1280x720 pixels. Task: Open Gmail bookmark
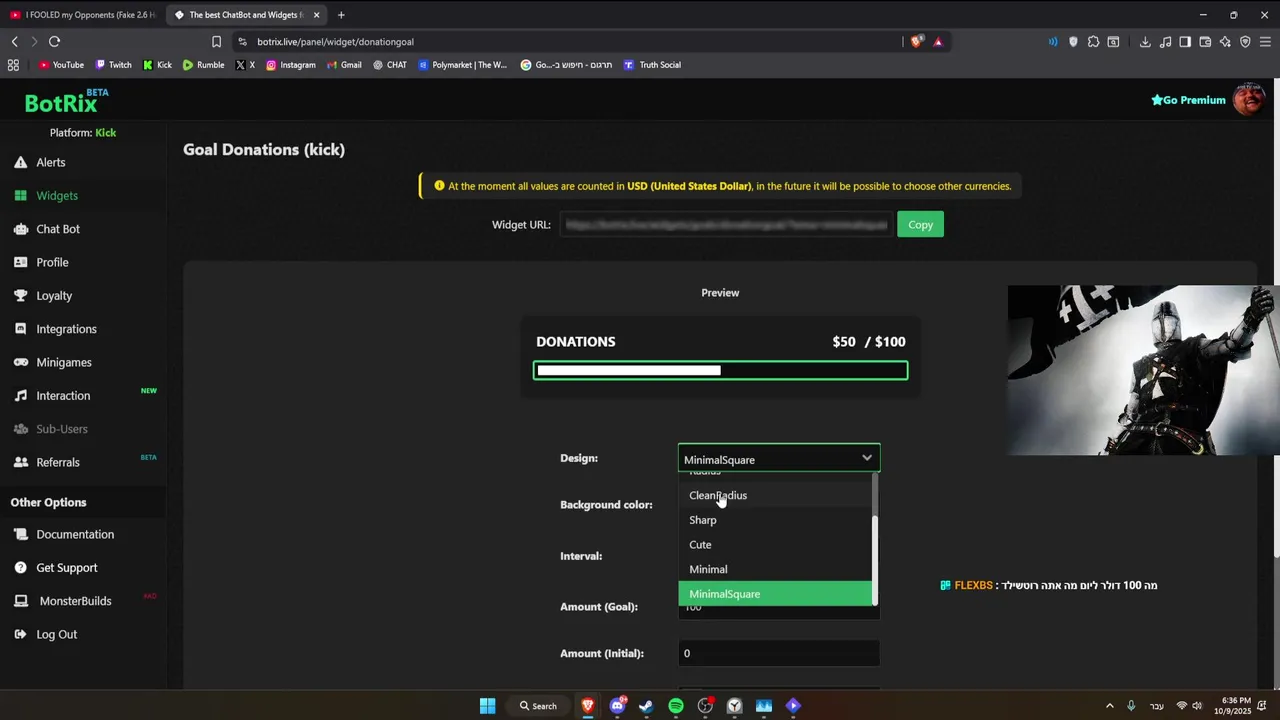[344, 65]
